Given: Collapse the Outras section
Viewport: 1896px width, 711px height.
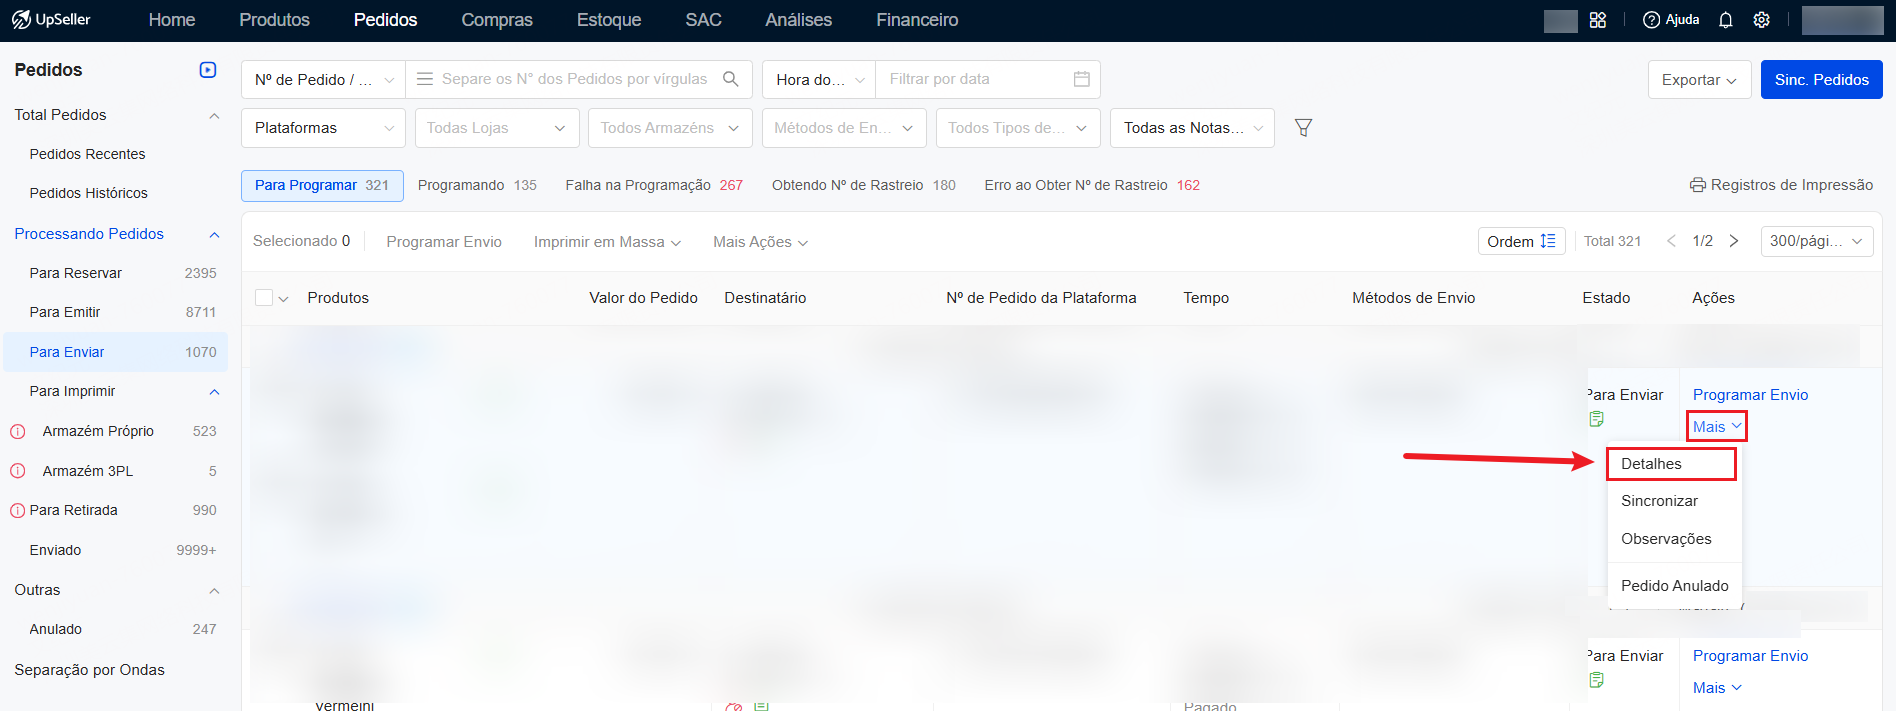Looking at the screenshot, I should 214,591.
